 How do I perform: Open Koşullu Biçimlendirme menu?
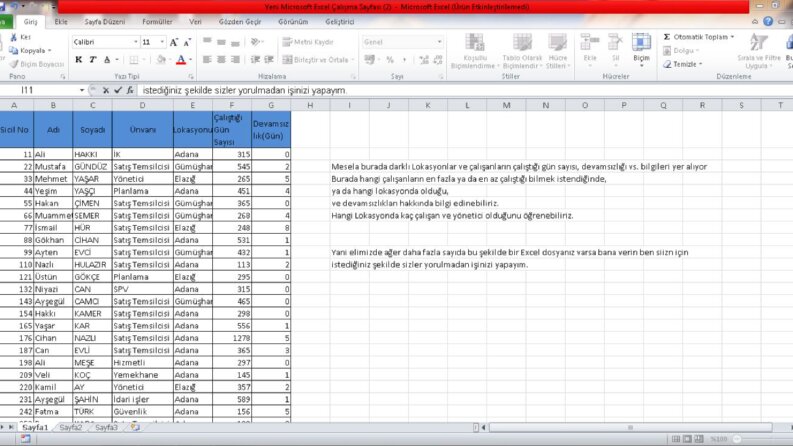475,51
